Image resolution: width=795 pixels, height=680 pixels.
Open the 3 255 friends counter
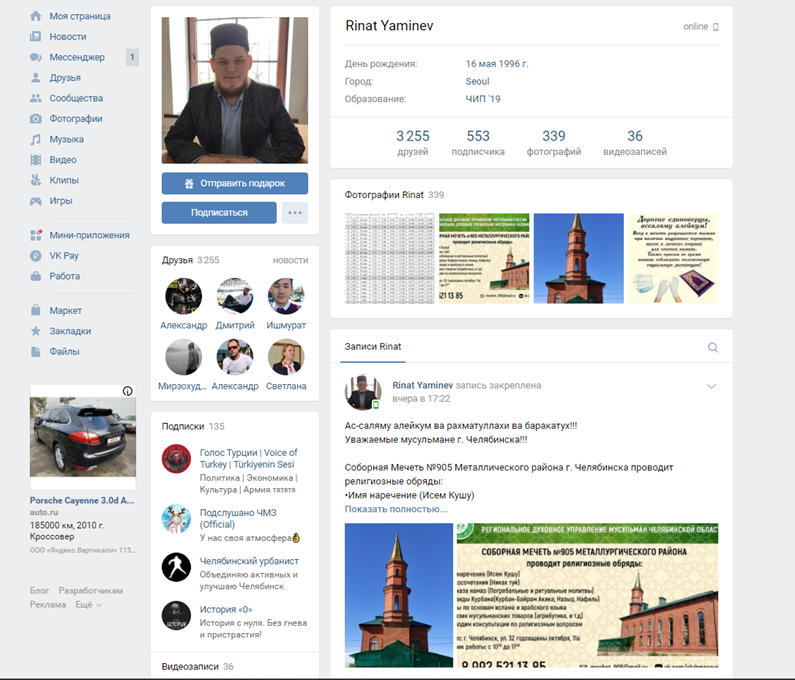(412, 143)
